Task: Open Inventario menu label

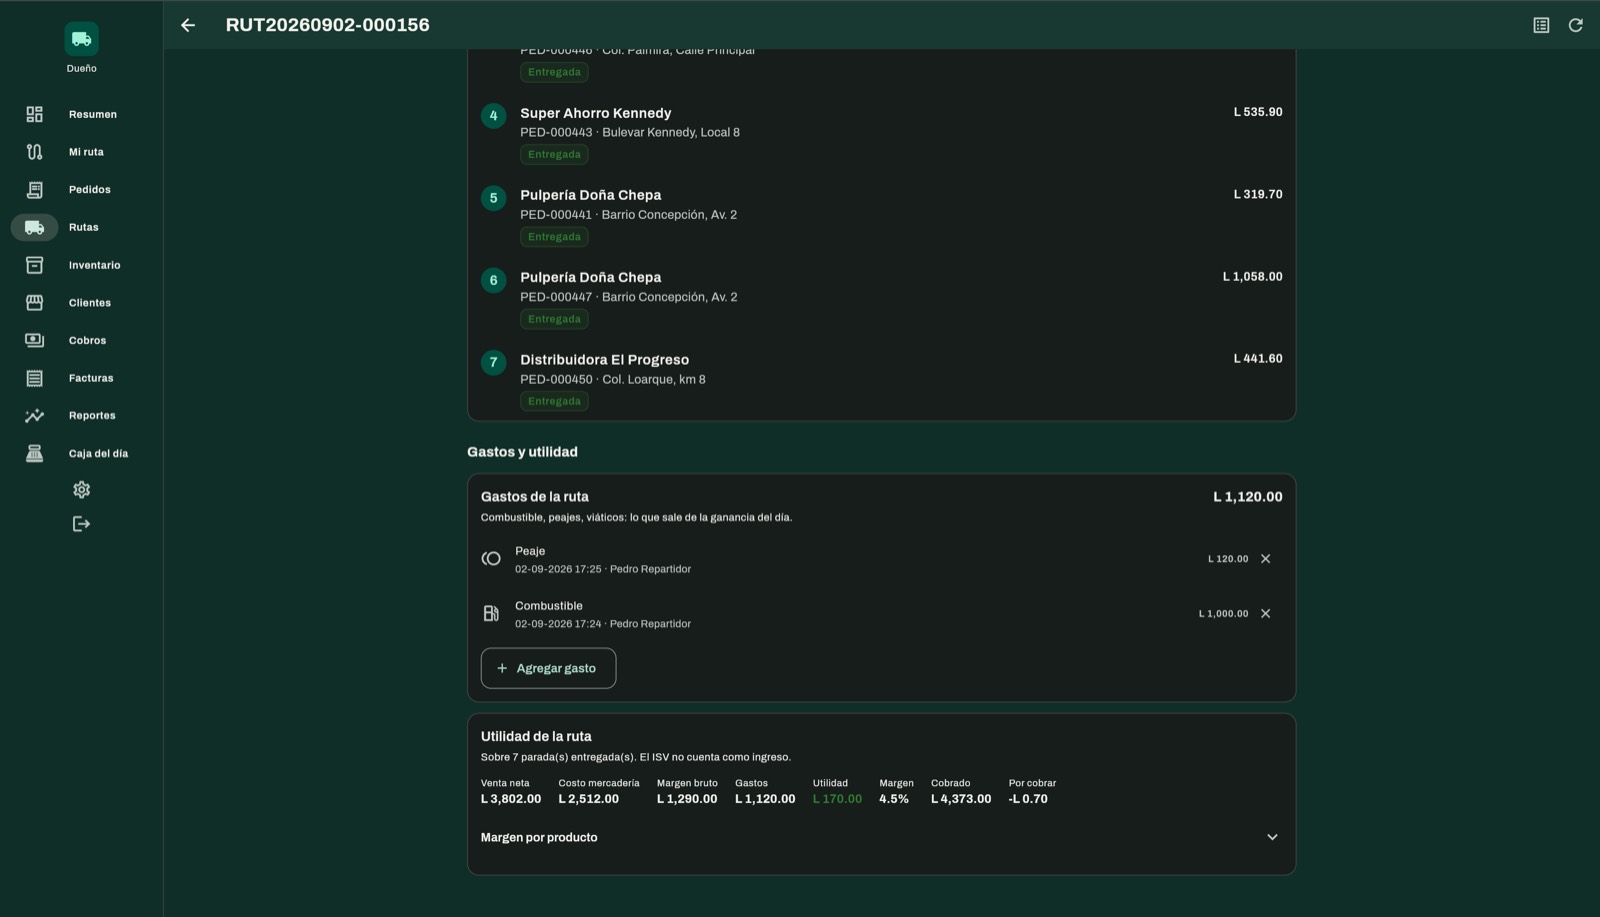Action: [x=95, y=265]
